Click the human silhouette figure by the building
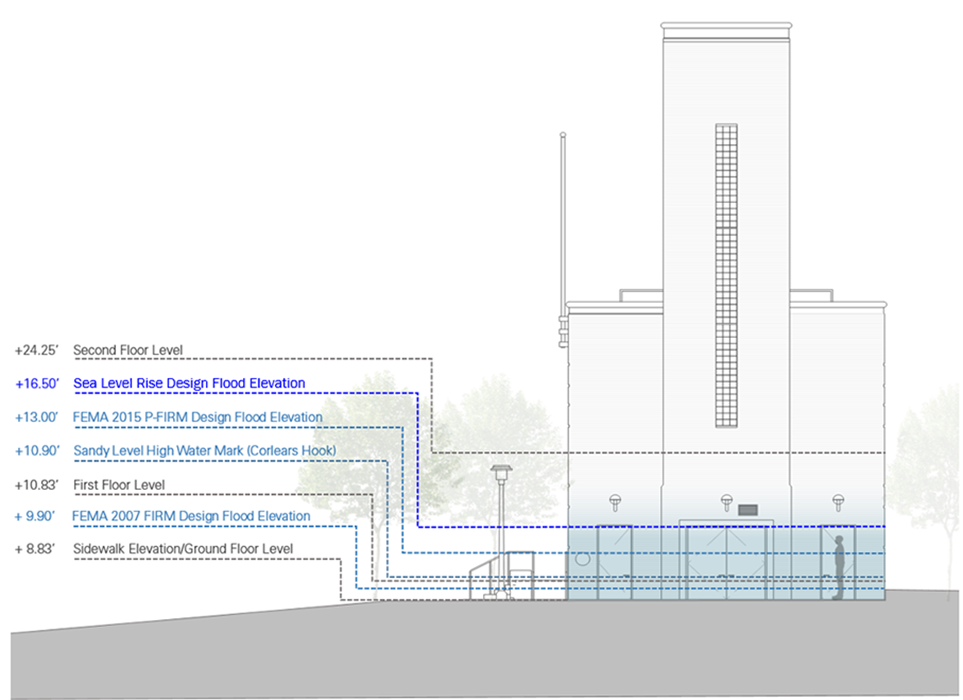The image size is (963, 700). 840,568
